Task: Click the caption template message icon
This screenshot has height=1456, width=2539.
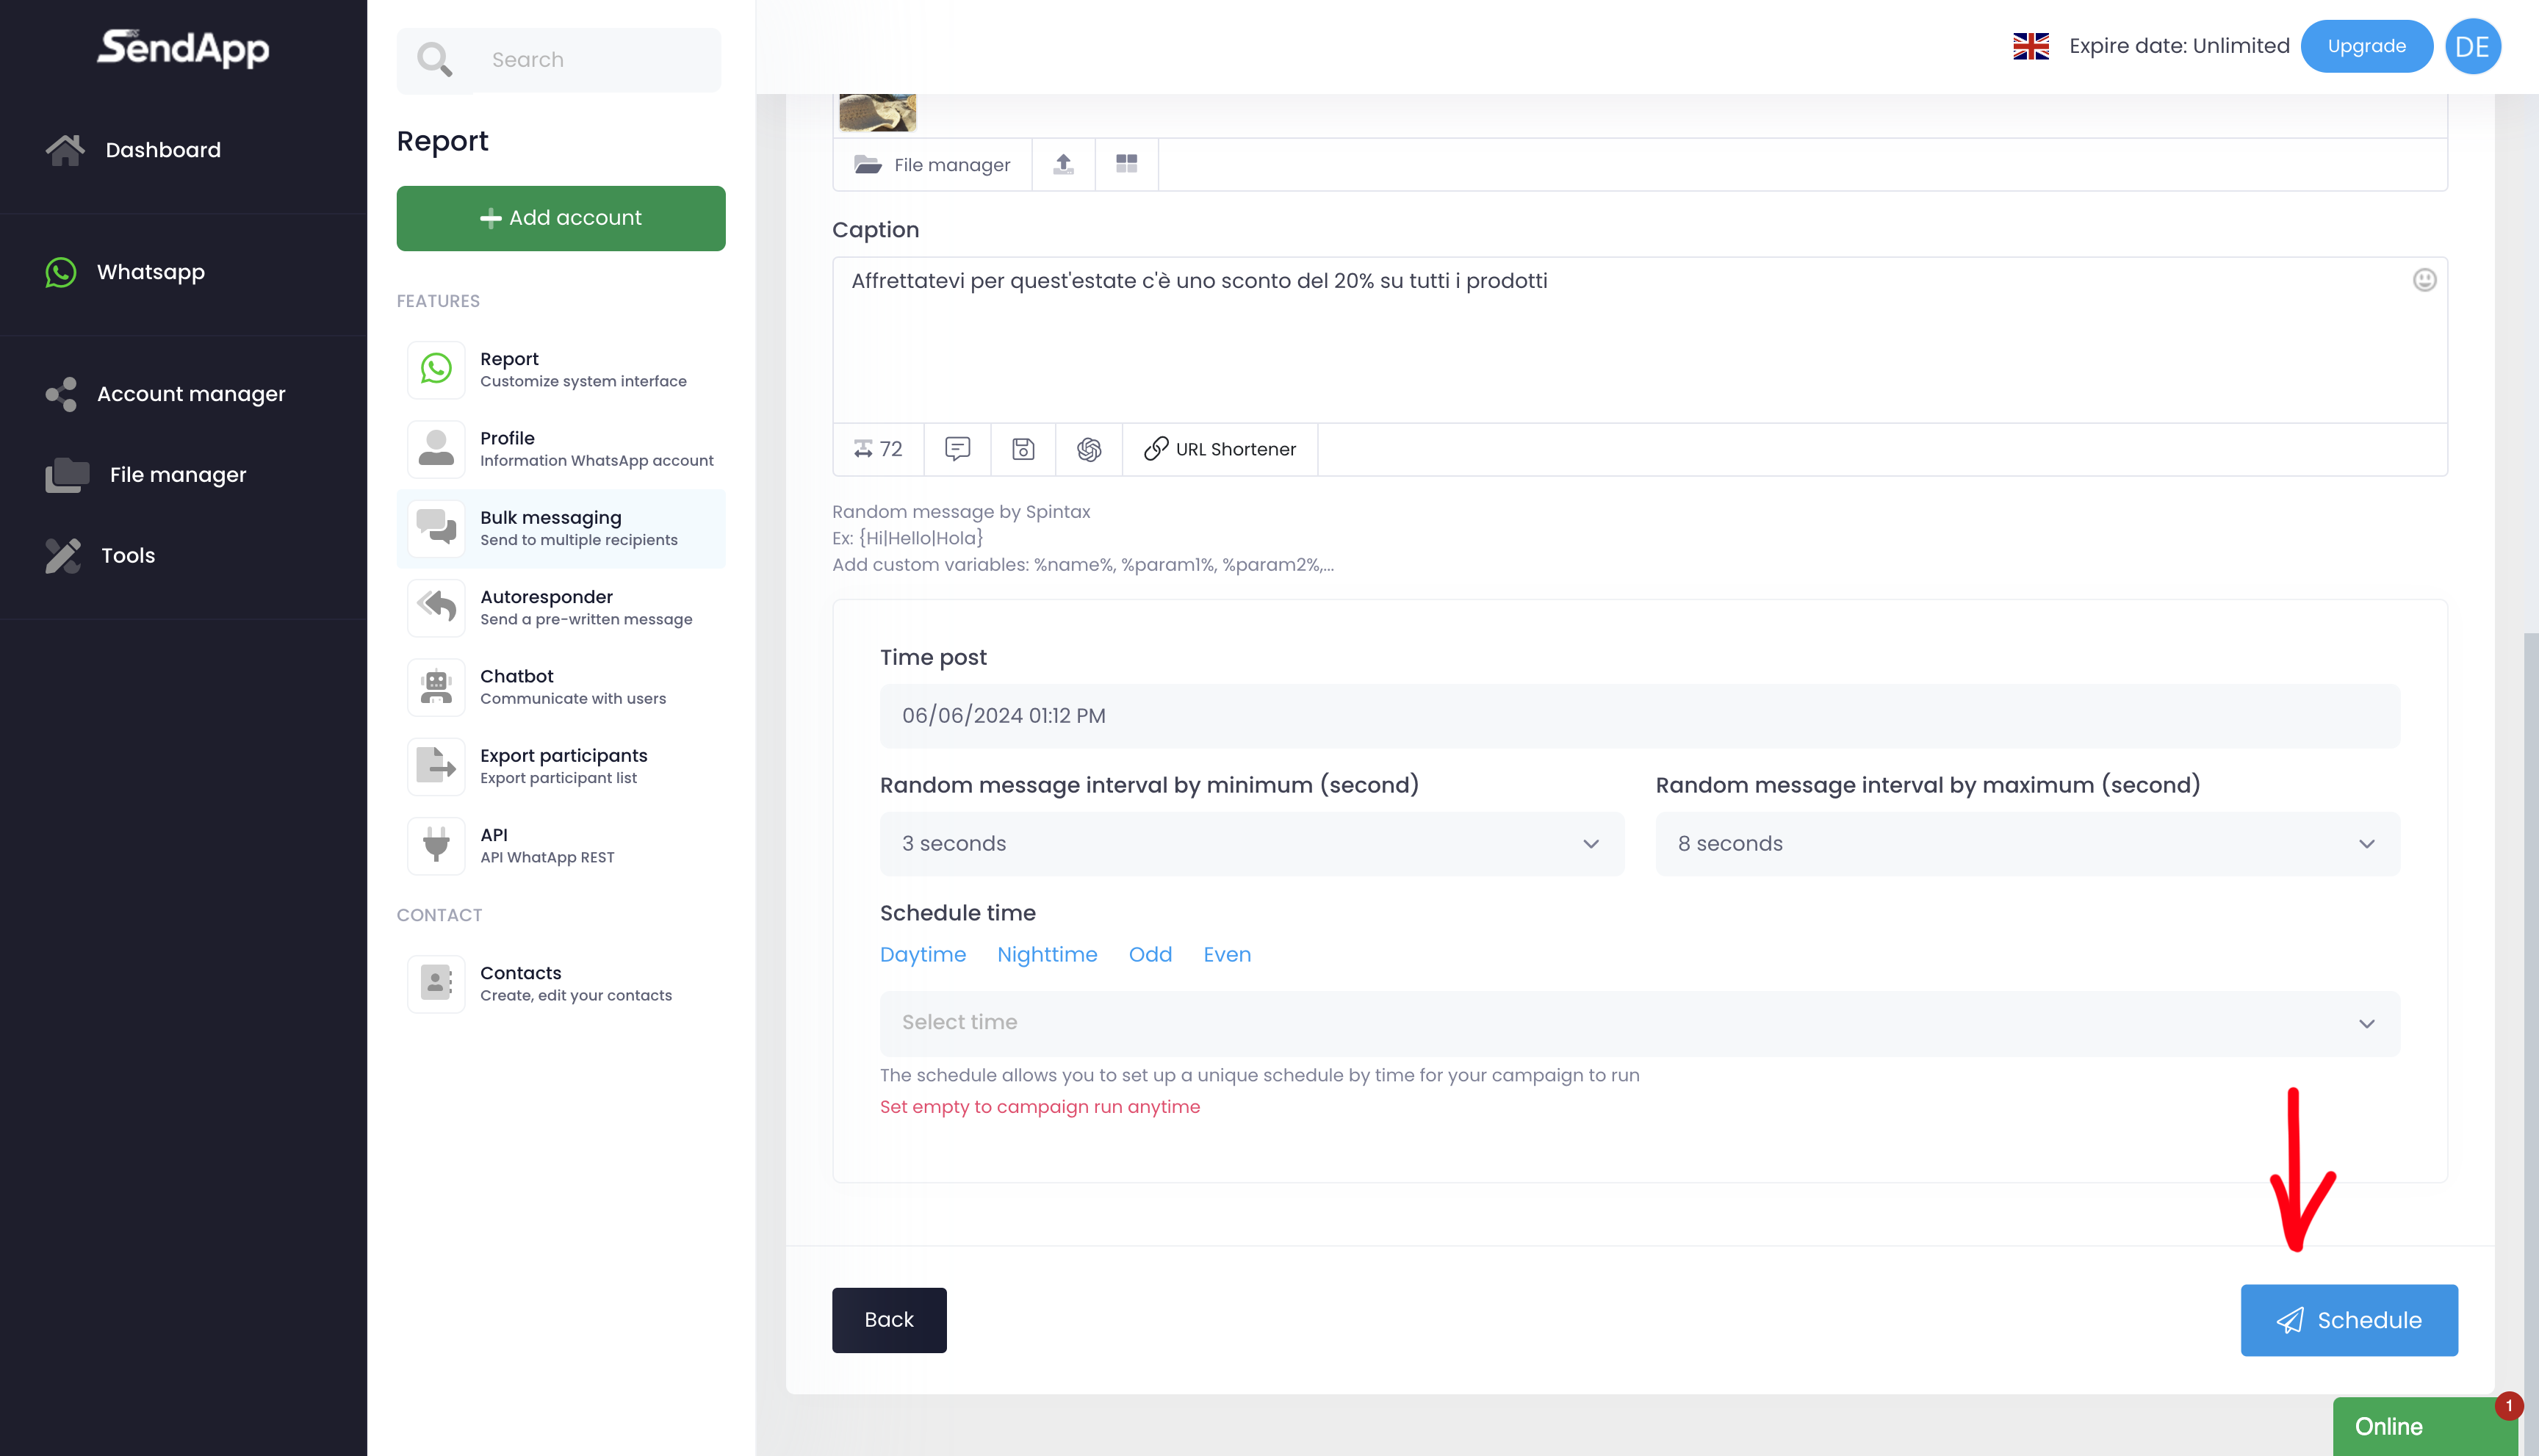Action: (x=957, y=449)
